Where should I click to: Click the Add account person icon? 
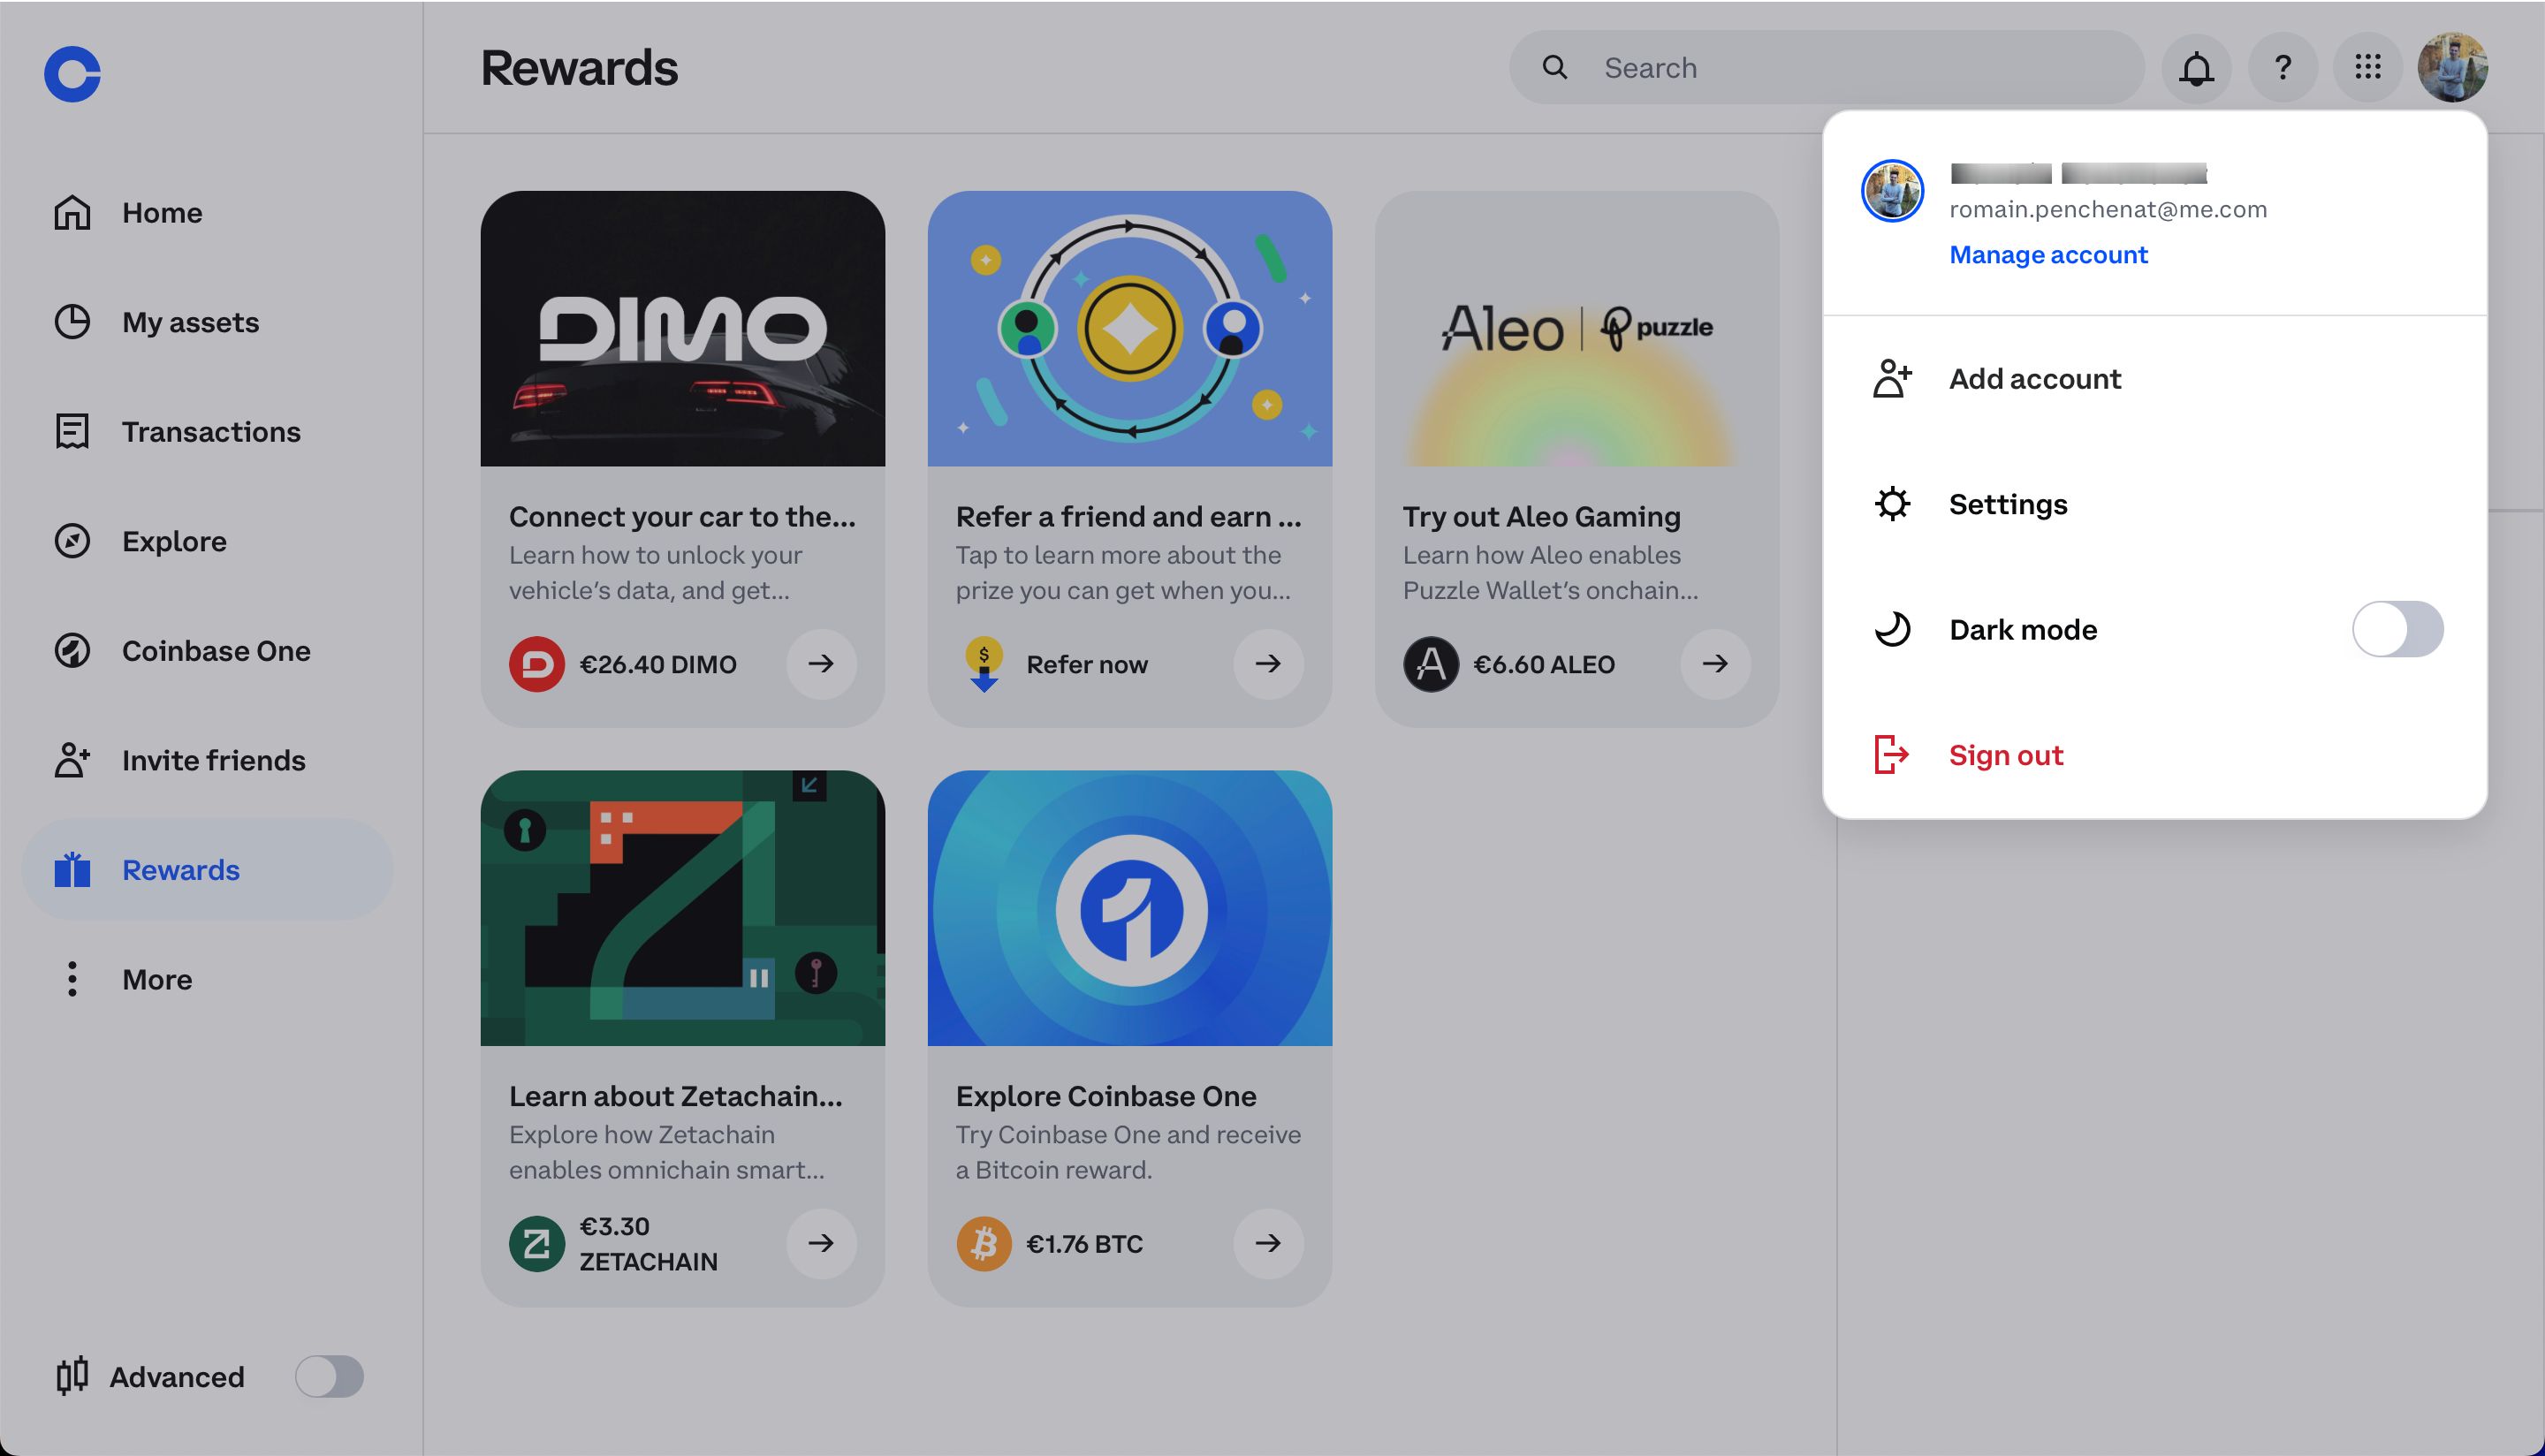1892,379
